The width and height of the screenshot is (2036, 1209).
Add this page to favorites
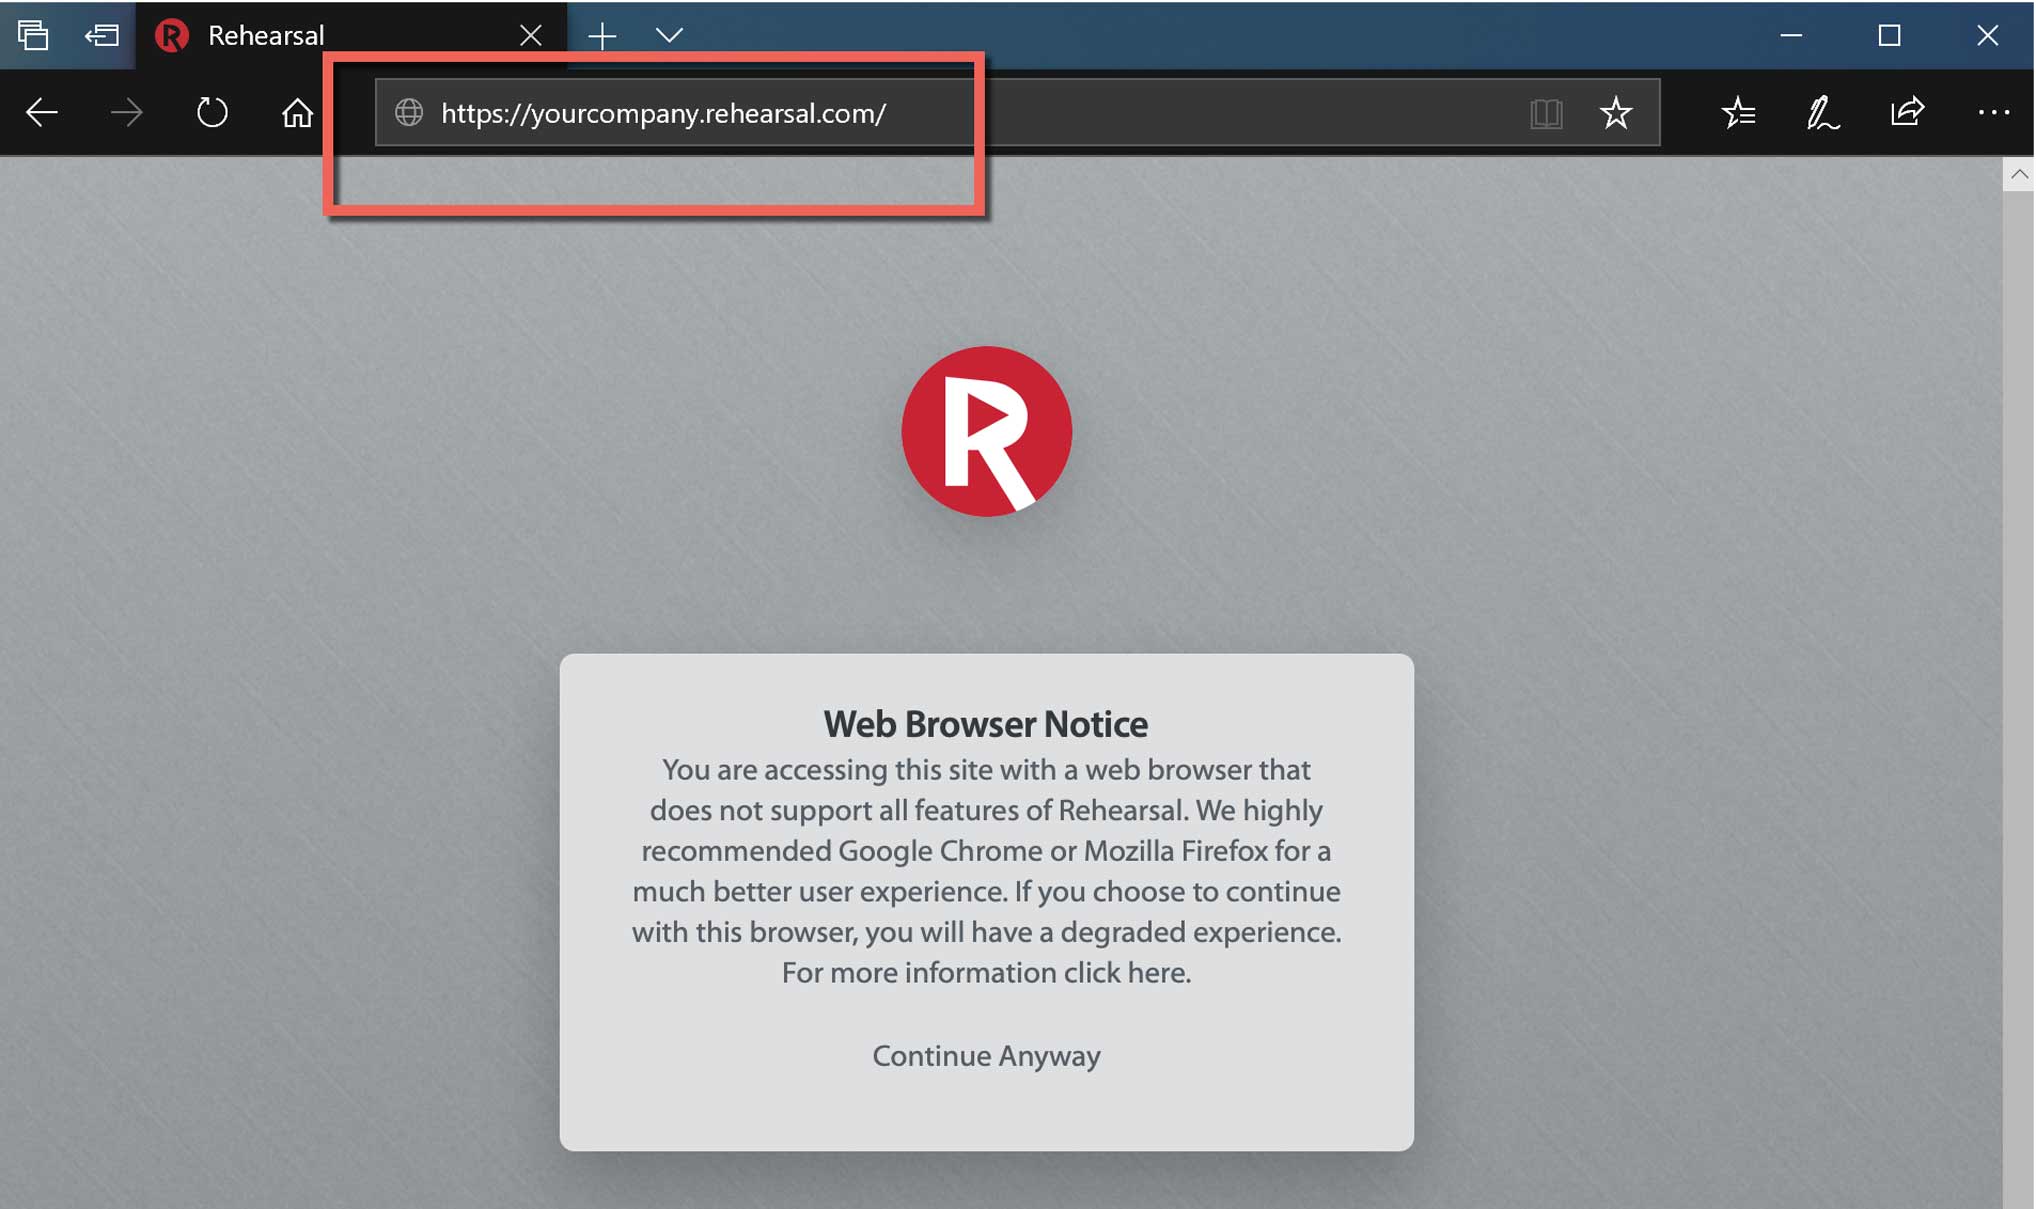pos(1616,112)
